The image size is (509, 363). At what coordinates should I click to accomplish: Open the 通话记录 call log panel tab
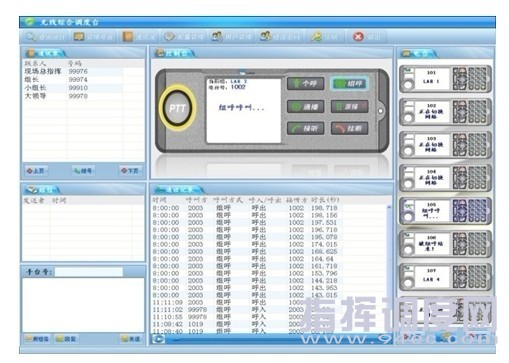[178, 190]
